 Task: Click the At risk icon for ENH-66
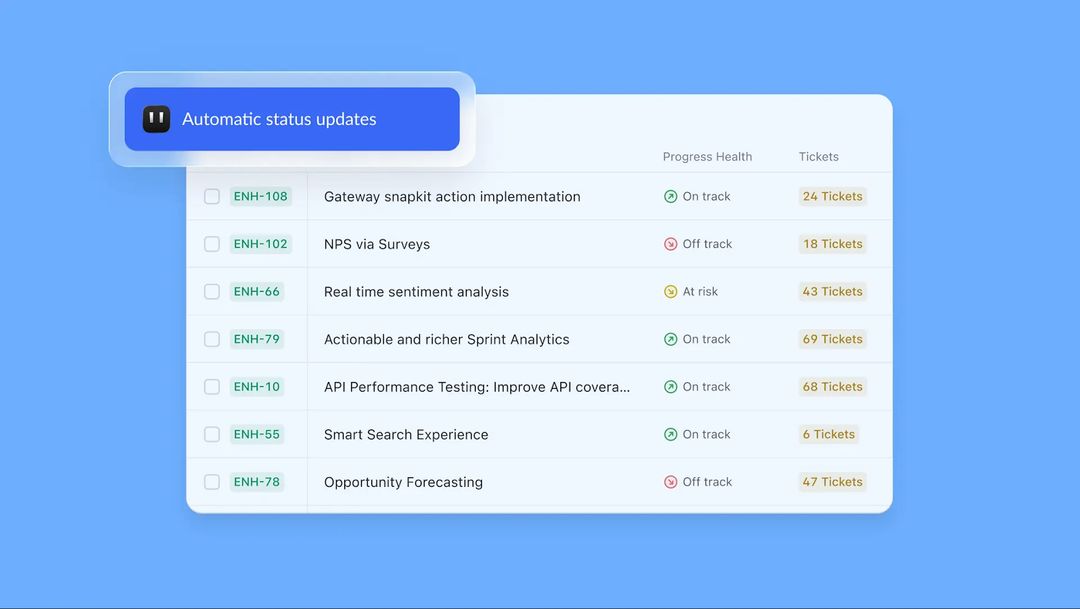[670, 291]
